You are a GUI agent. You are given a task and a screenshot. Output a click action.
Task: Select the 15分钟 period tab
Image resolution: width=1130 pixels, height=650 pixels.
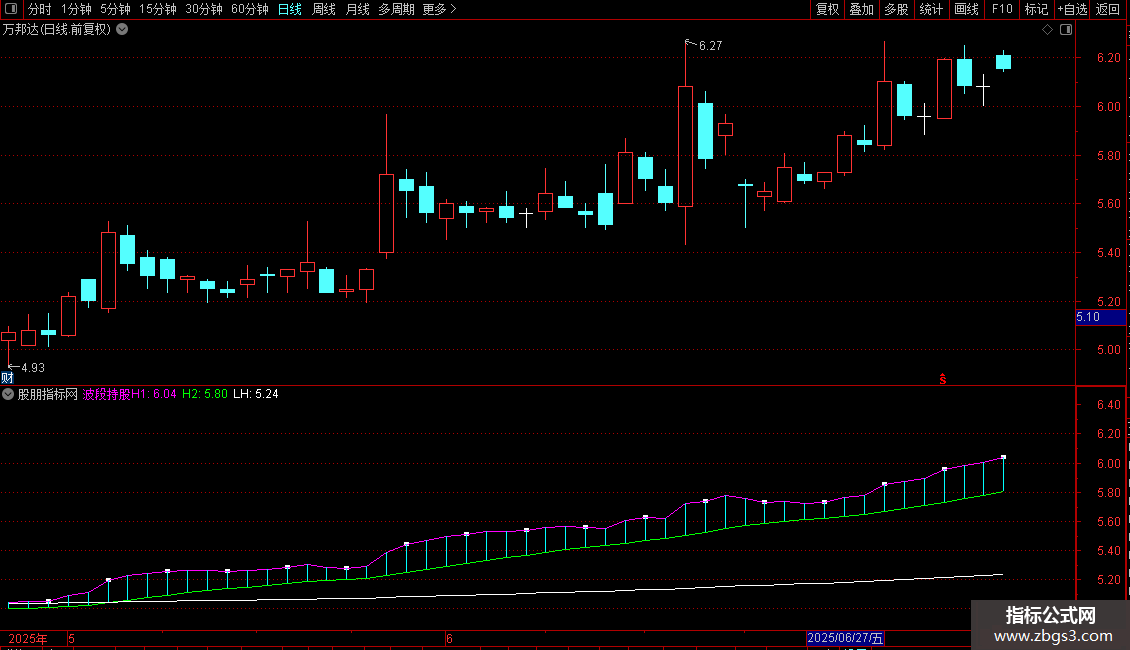[x=158, y=9]
